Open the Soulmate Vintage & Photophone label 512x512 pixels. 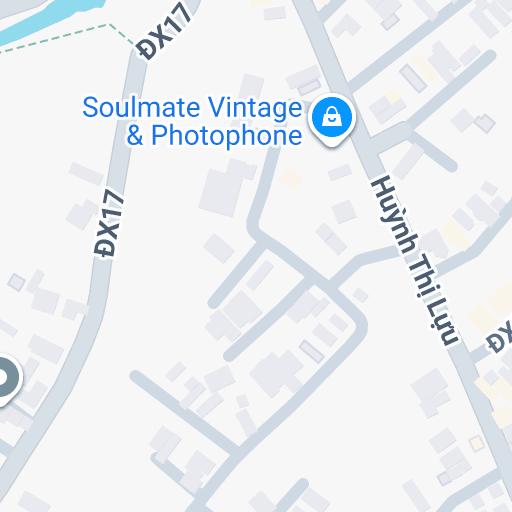(192, 121)
